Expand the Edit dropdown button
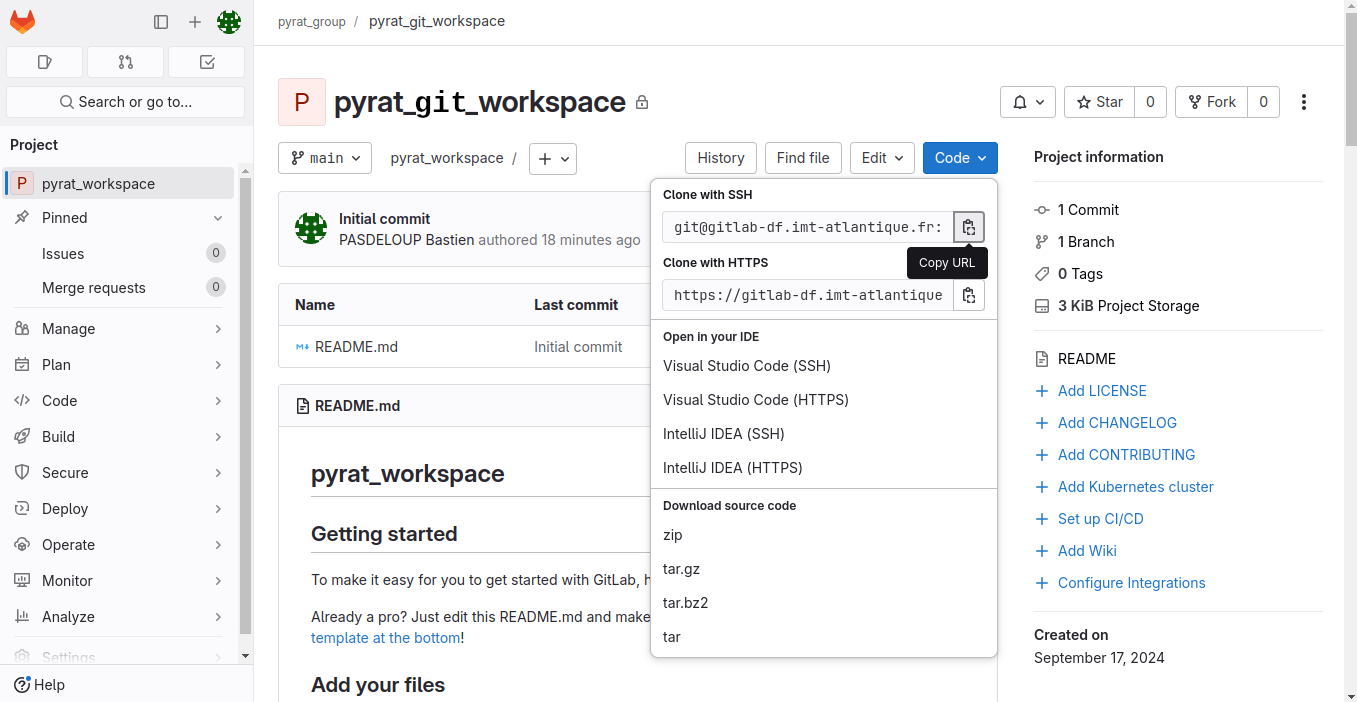Screen dimensions: 1357x702 (x=882, y=158)
